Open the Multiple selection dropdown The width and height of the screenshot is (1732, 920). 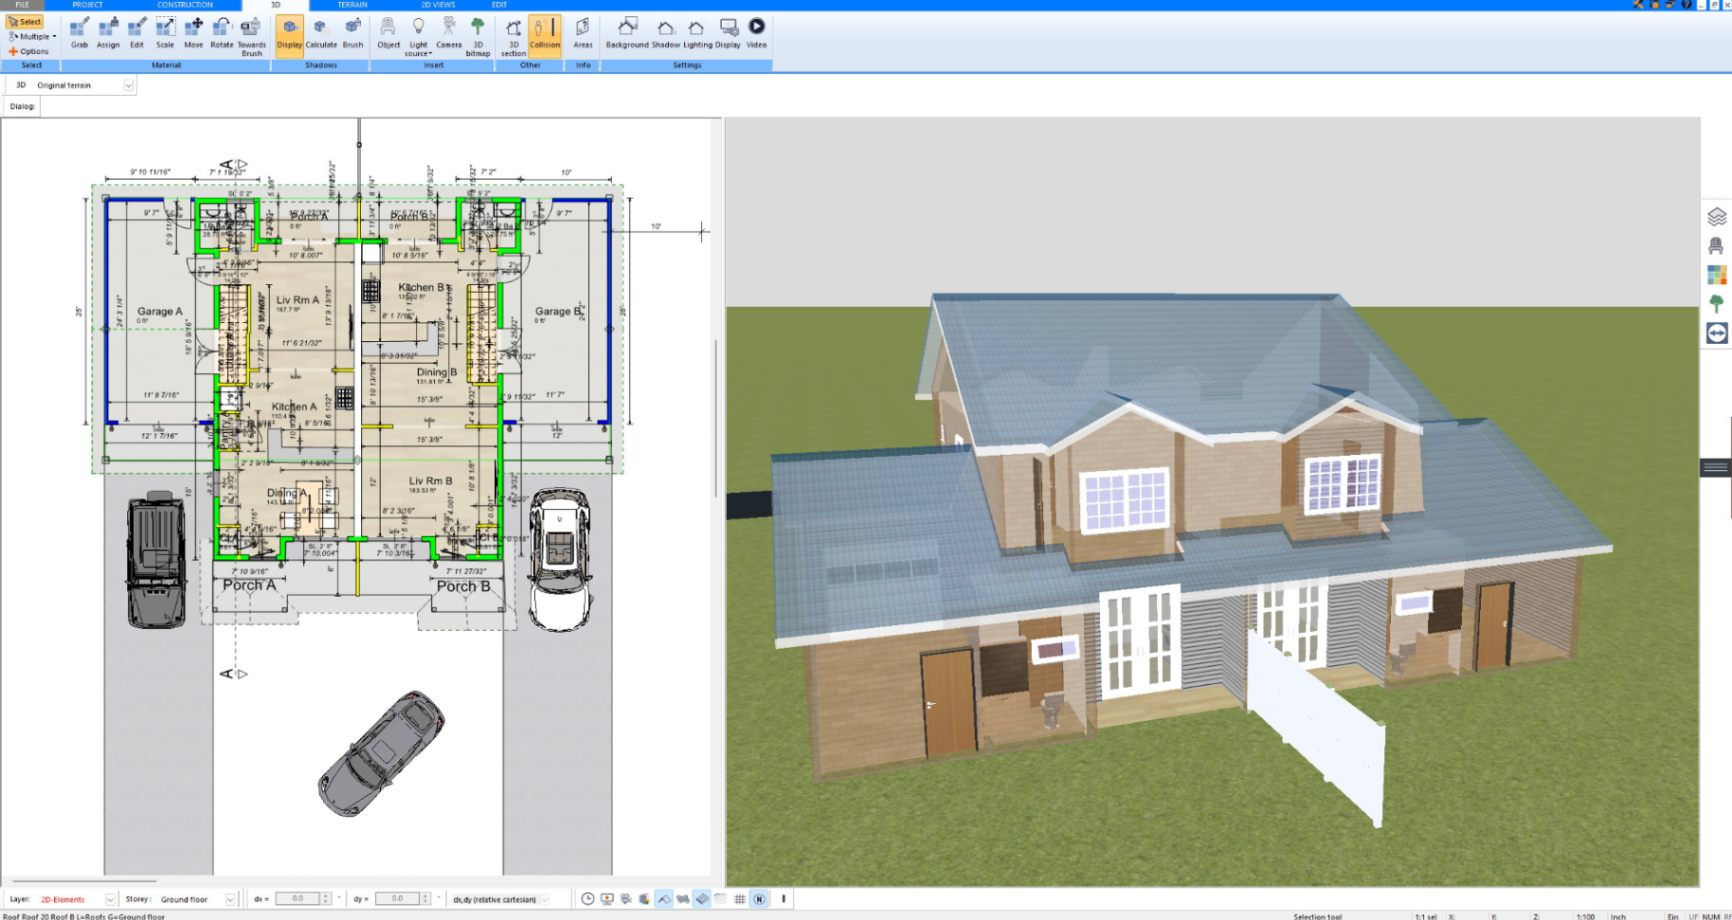(x=32, y=36)
